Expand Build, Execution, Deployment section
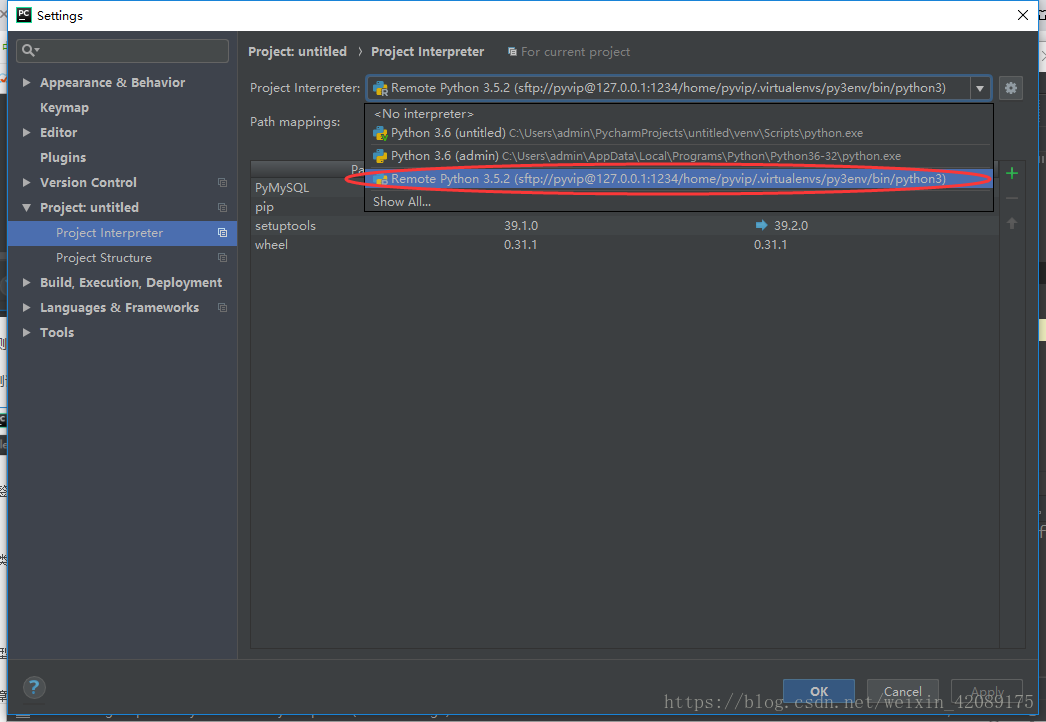 [27, 282]
